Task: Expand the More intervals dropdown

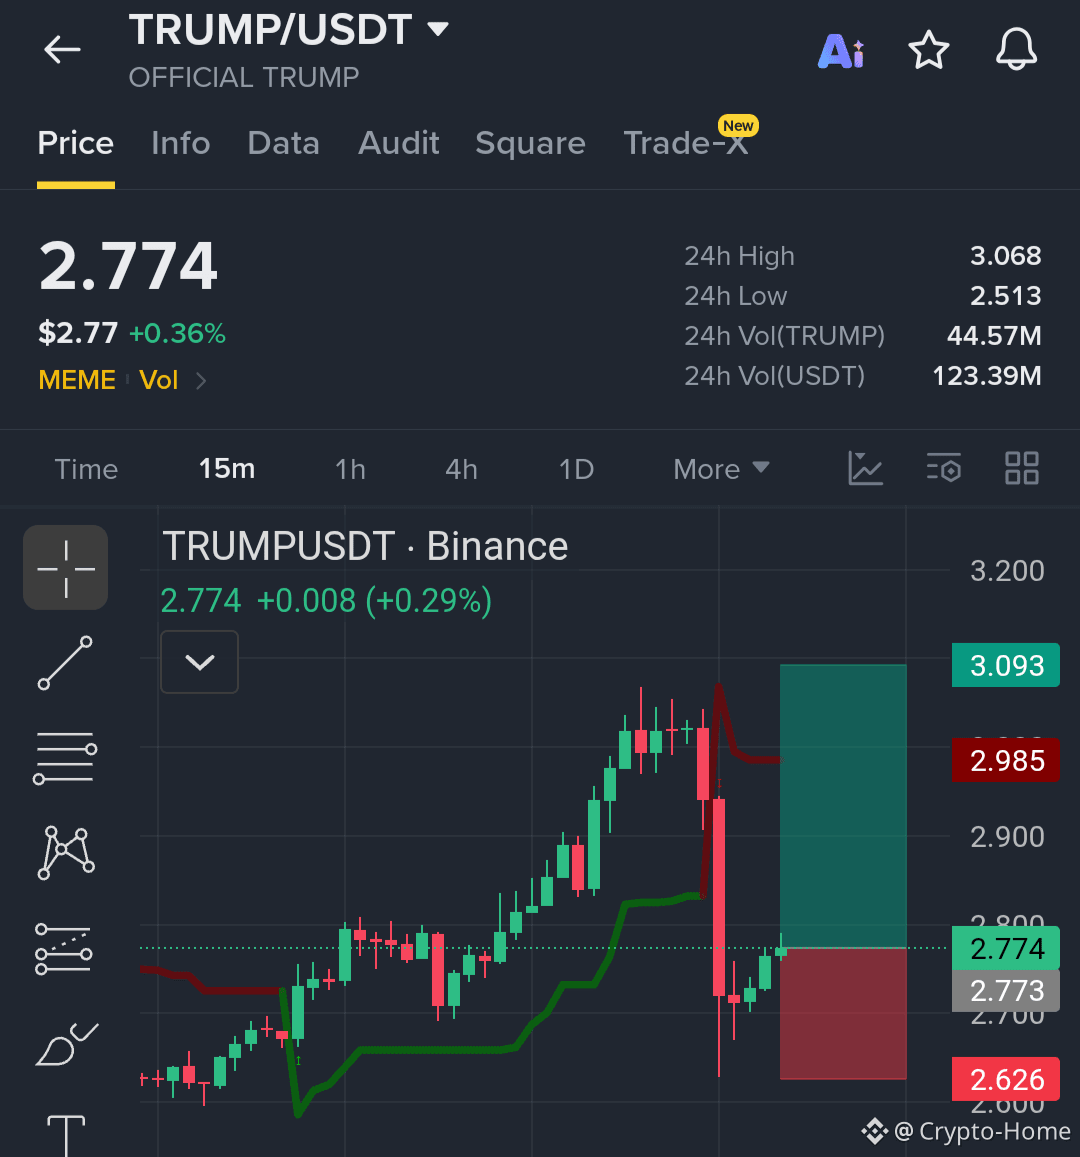Action: [x=721, y=469]
